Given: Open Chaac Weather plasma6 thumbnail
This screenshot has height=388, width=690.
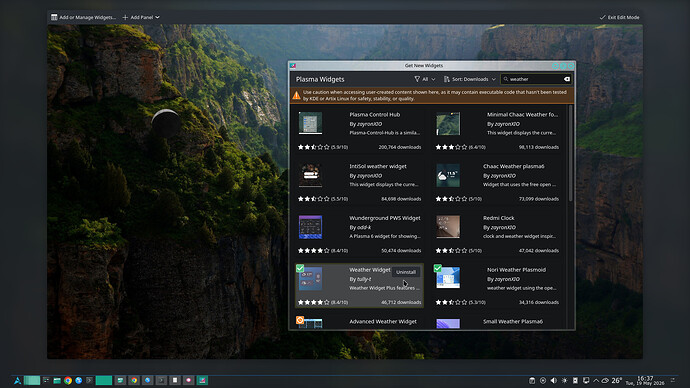Looking at the screenshot, I should tap(448, 175).
